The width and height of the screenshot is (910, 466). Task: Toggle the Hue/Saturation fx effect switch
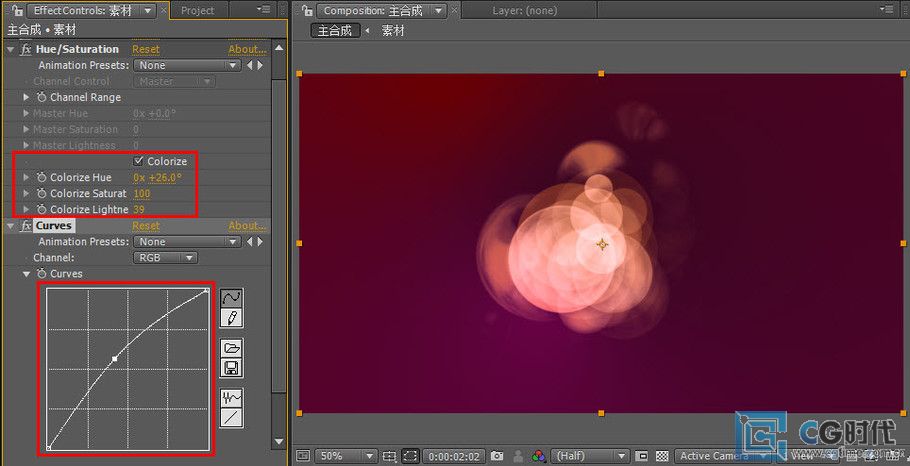[26, 50]
